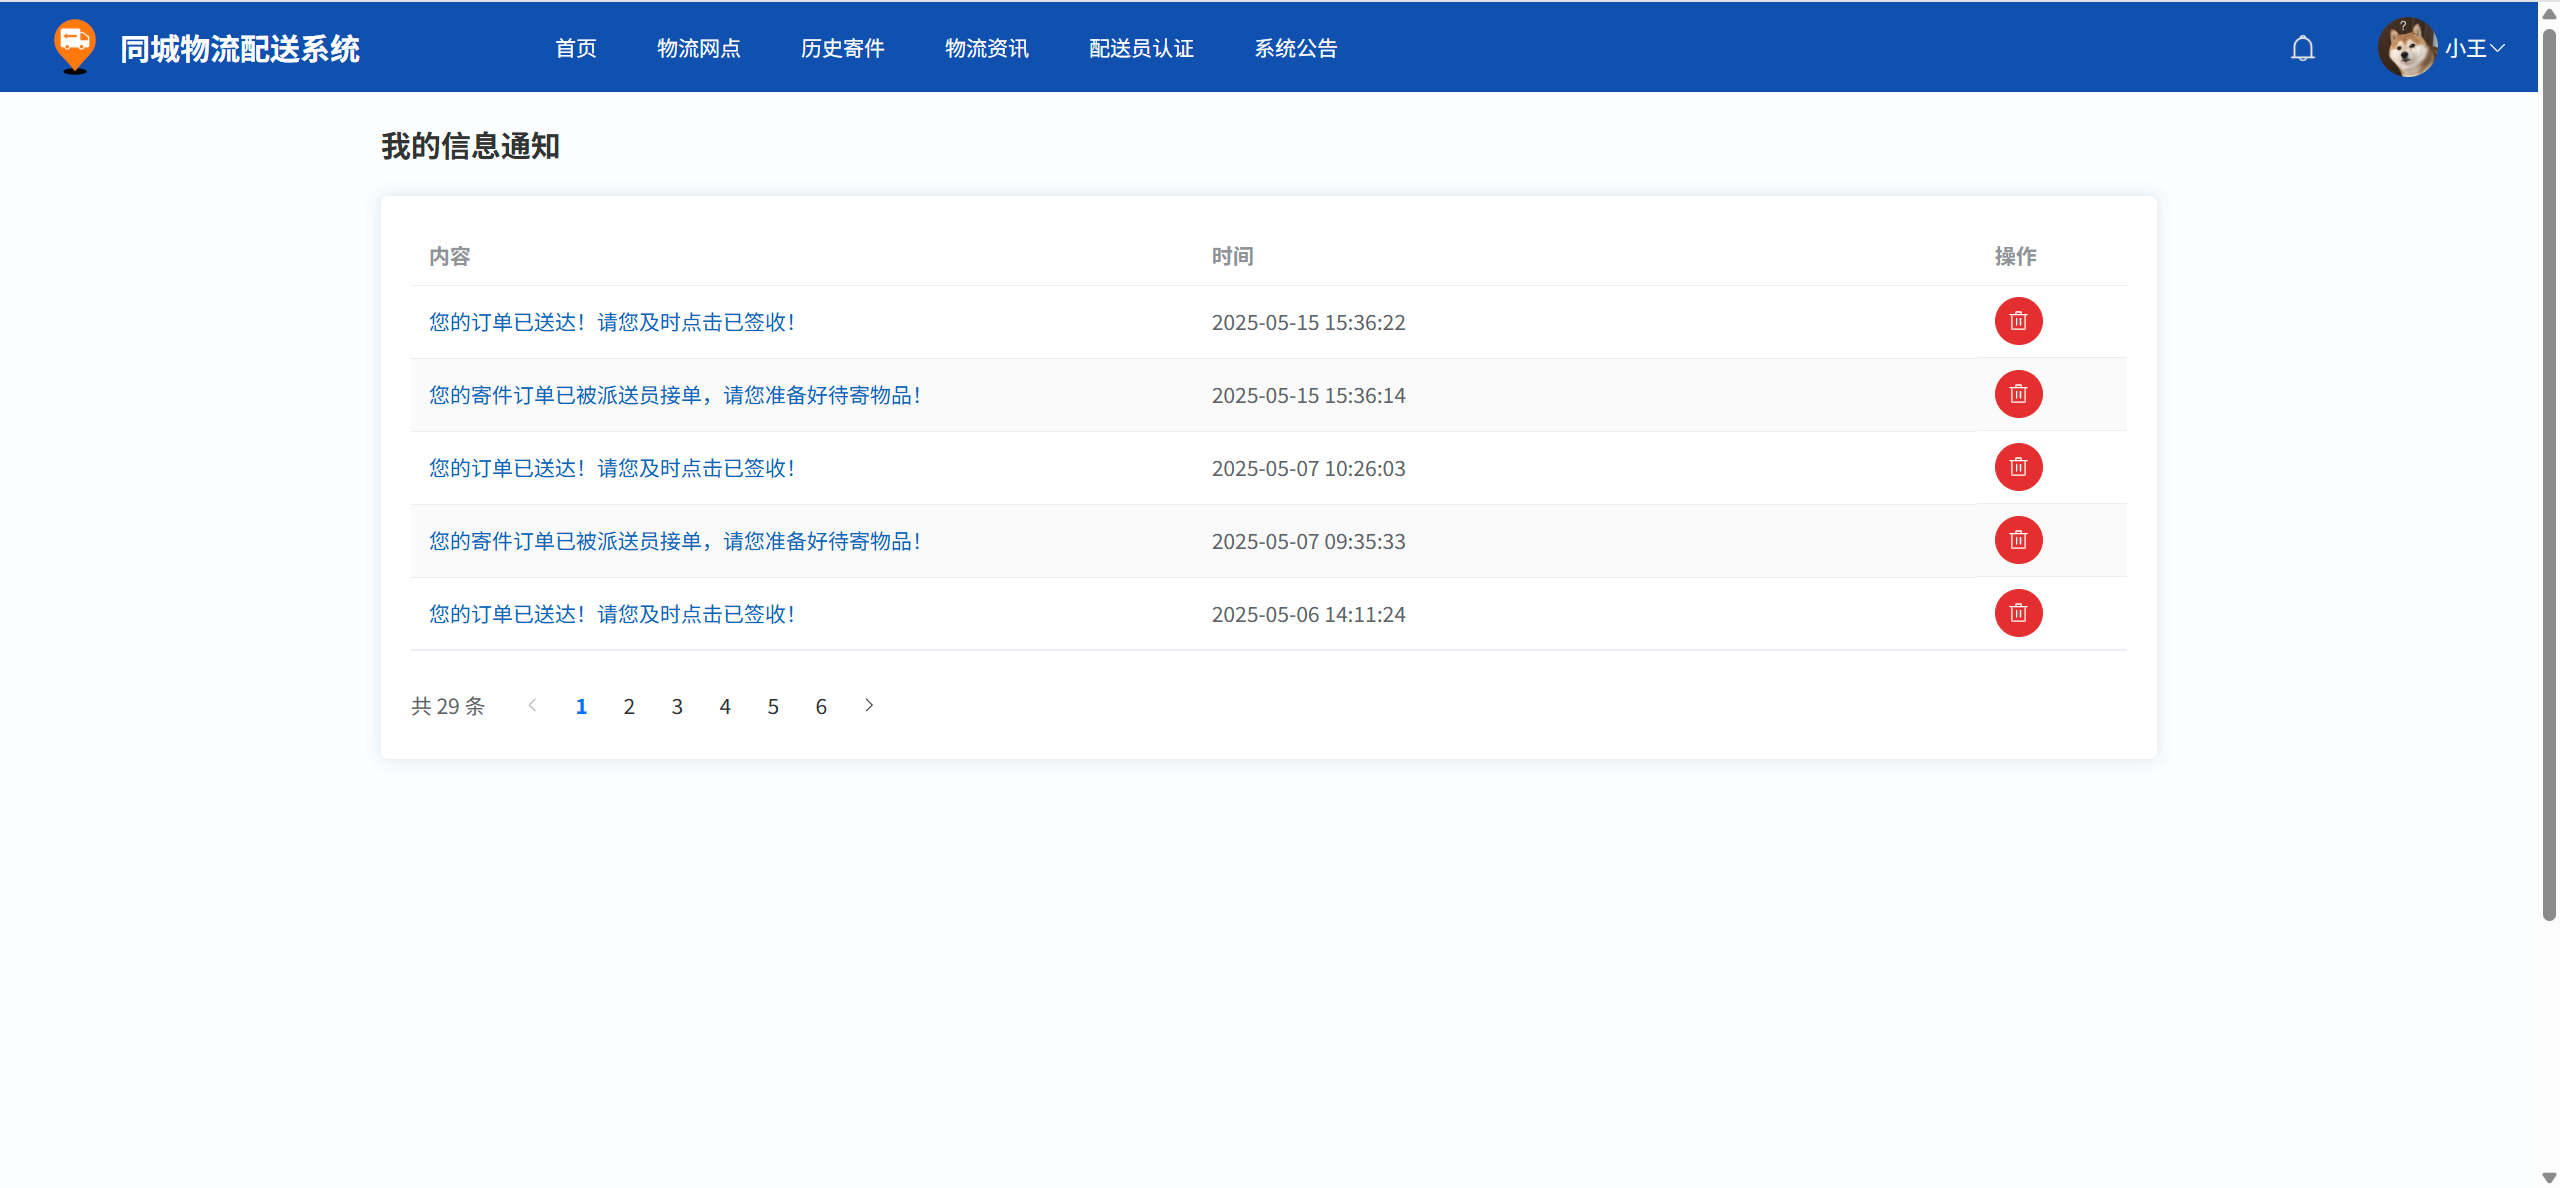Click the Shiba dog avatar
Image resolution: width=2560 pixels, height=1188 pixels.
tap(2406, 47)
